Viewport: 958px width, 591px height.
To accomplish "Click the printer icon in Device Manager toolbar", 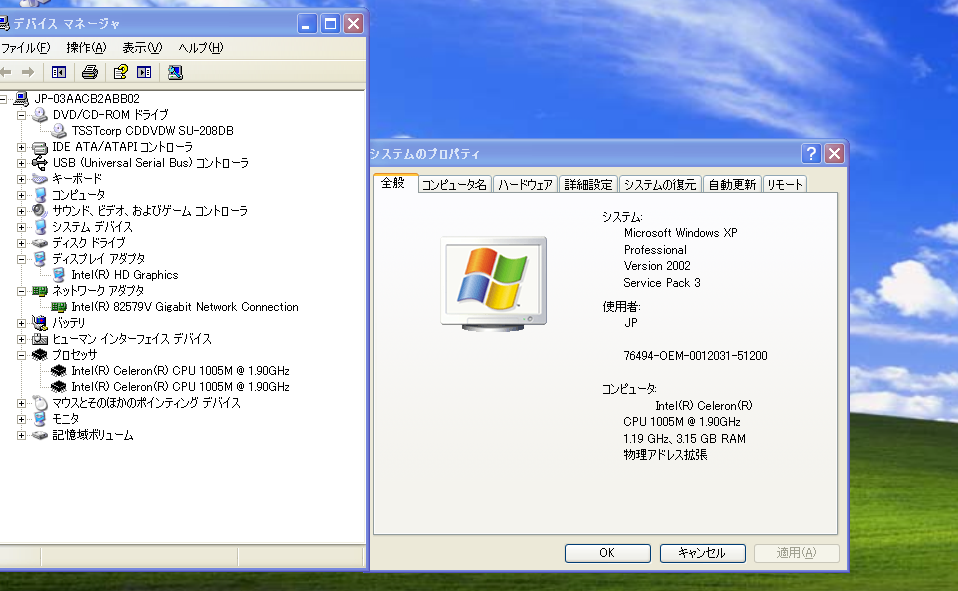I will pyautogui.click(x=90, y=72).
